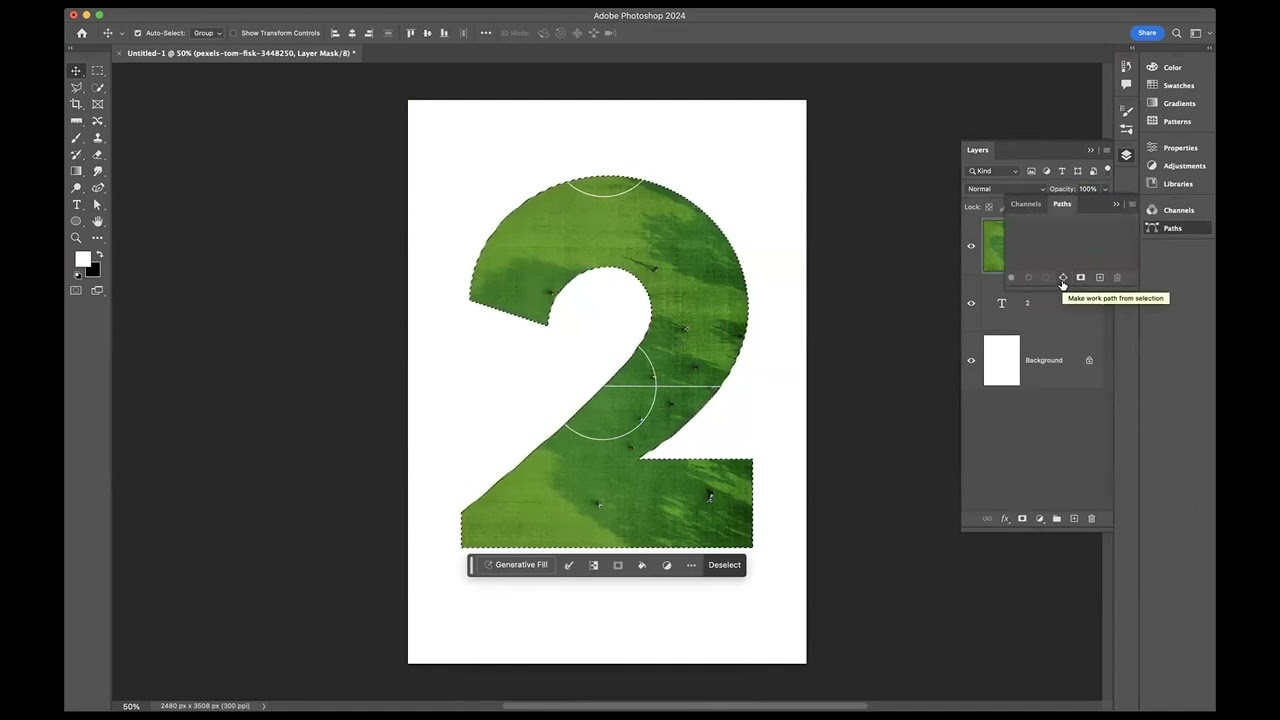This screenshot has height=720, width=1280.
Task: Click the background color swatch
Action: [94, 270]
